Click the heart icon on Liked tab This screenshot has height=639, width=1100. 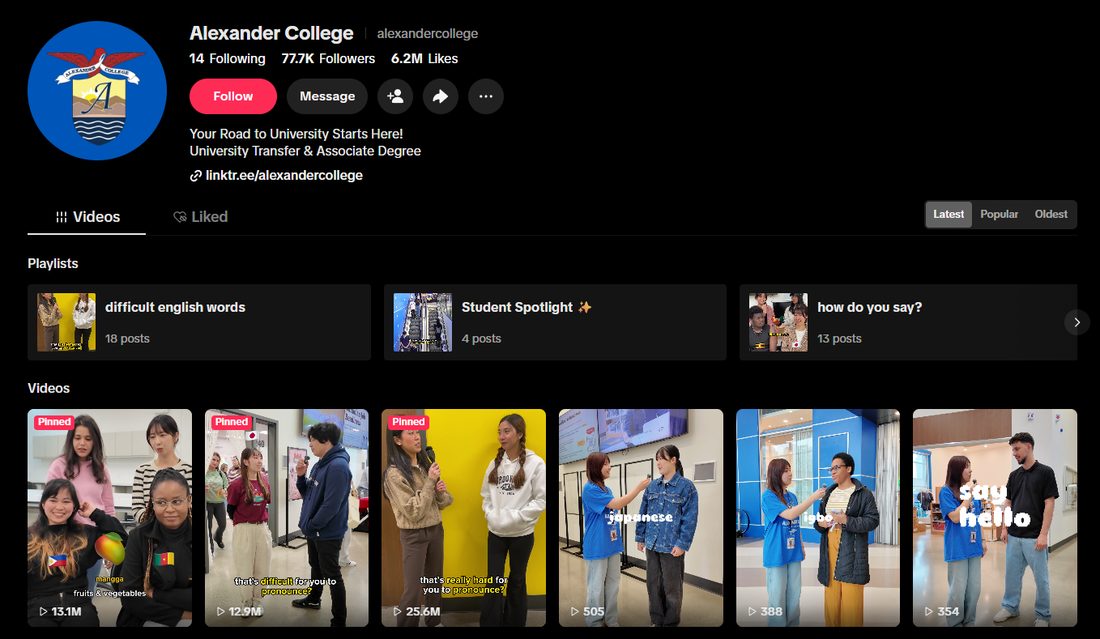pyautogui.click(x=180, y=217)
